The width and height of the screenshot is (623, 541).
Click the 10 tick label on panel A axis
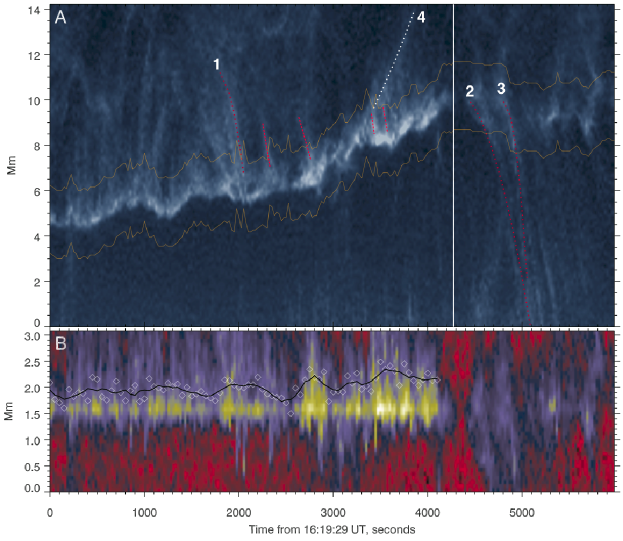34,101
